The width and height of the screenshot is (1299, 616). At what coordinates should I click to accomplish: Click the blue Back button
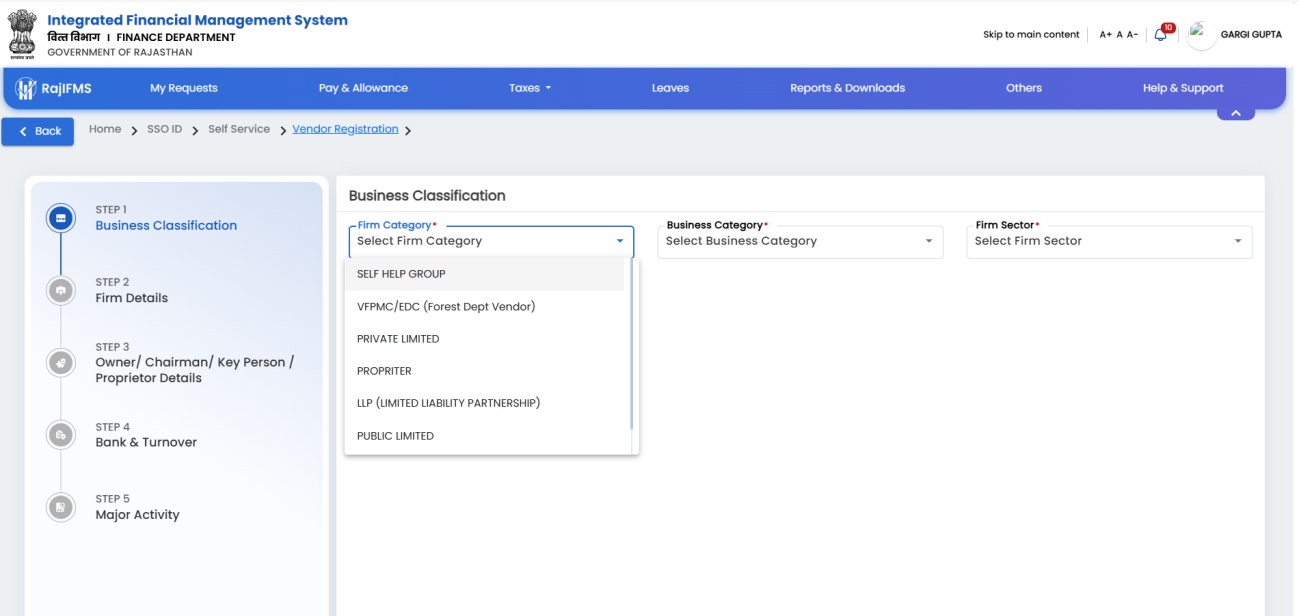point(38,131)
